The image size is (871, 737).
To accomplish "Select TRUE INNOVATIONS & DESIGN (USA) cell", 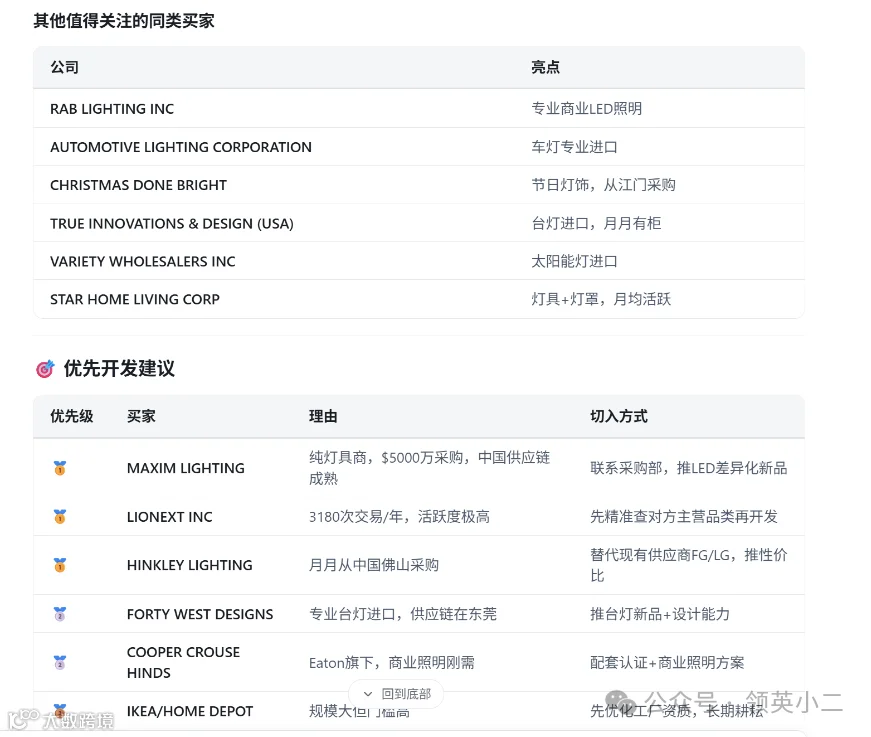I will click(x=172, y=223).
